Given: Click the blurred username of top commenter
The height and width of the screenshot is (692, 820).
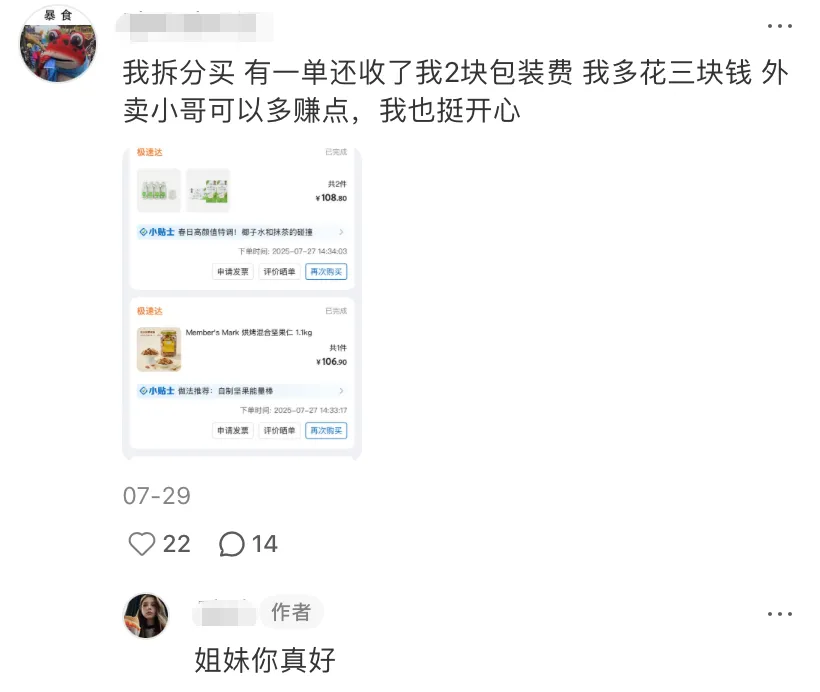Looking at the screenshot, I should pos(195,26).
